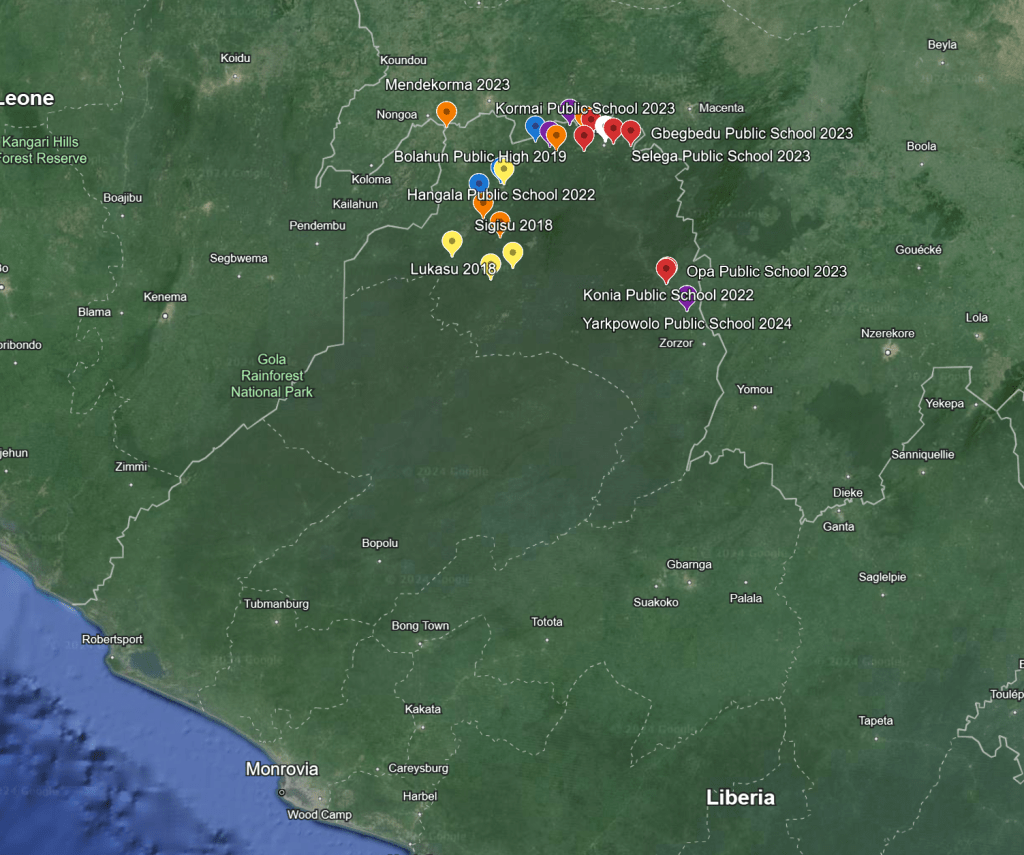Click the orange pin beside Sigisu 2018
This screenshot has height=855, width=1024.
pyautogui.click(x=500, y=221)
